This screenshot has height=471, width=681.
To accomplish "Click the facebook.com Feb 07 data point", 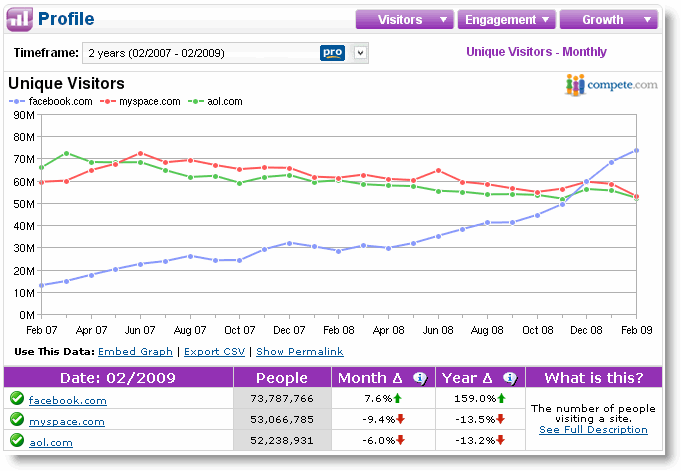I will (41, 285).
